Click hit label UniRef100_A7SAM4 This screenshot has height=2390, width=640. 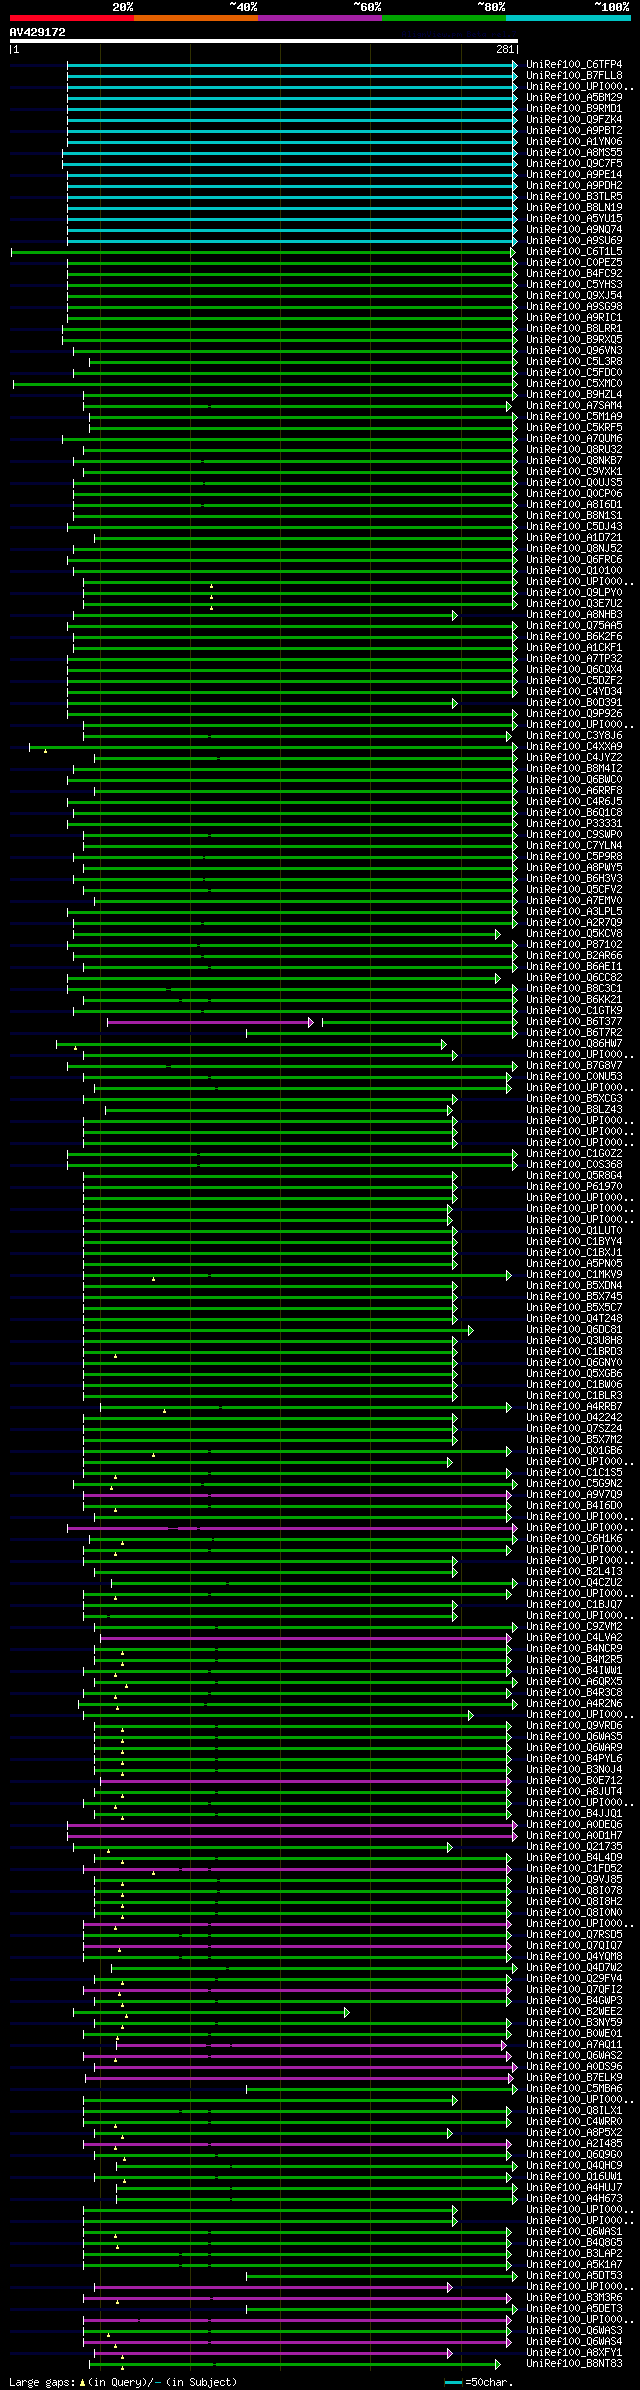tap(574, 406)
